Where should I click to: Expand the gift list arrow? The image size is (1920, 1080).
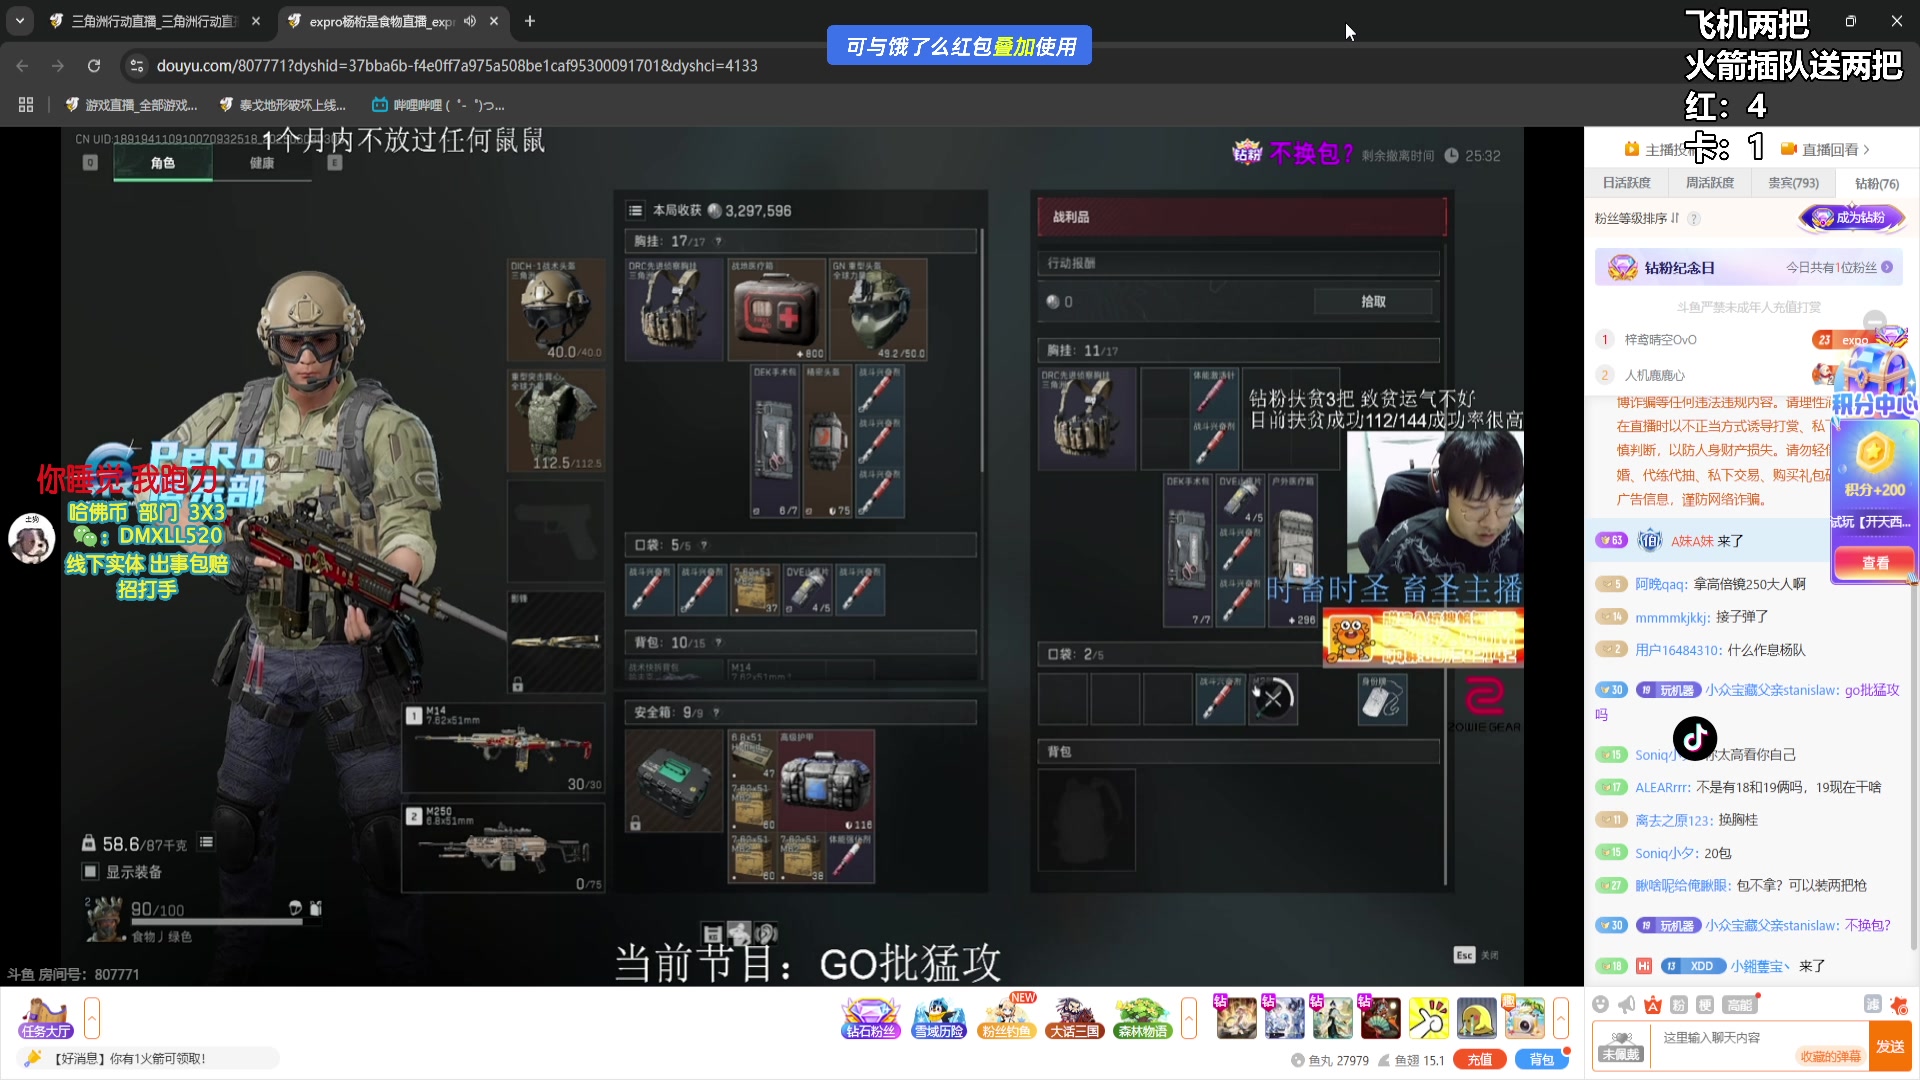pos(1560,1019)
